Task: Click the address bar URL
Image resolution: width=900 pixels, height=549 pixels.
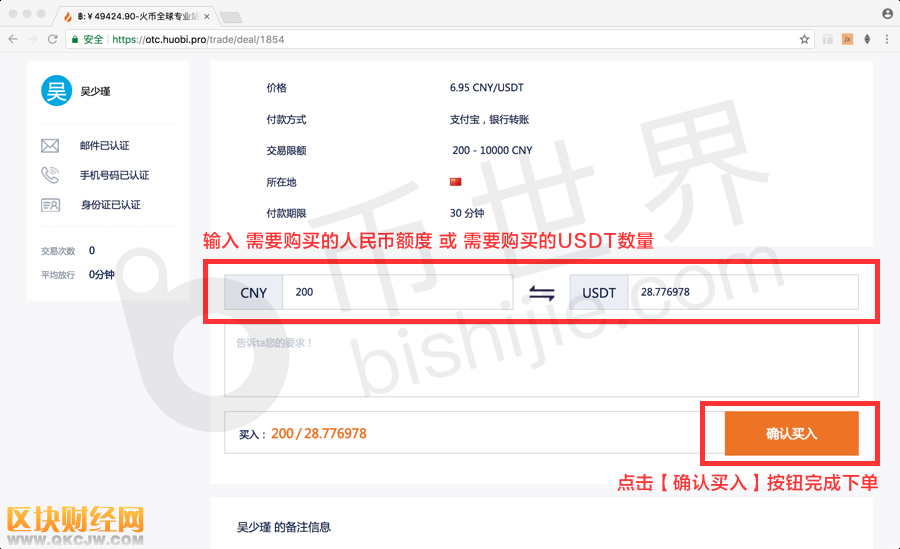Action: tap(198, 39)
